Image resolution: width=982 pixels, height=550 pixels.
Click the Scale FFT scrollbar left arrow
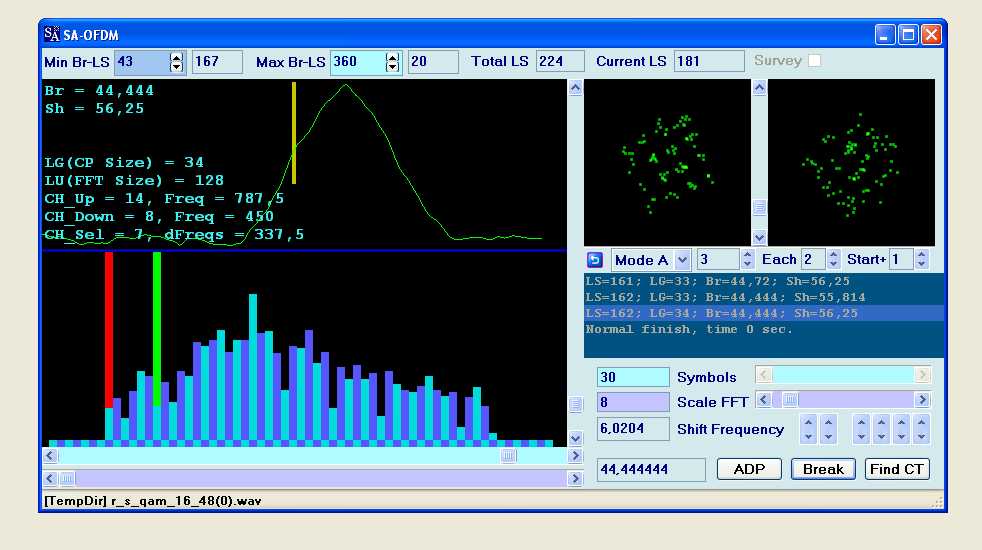(x=763, y=400)
